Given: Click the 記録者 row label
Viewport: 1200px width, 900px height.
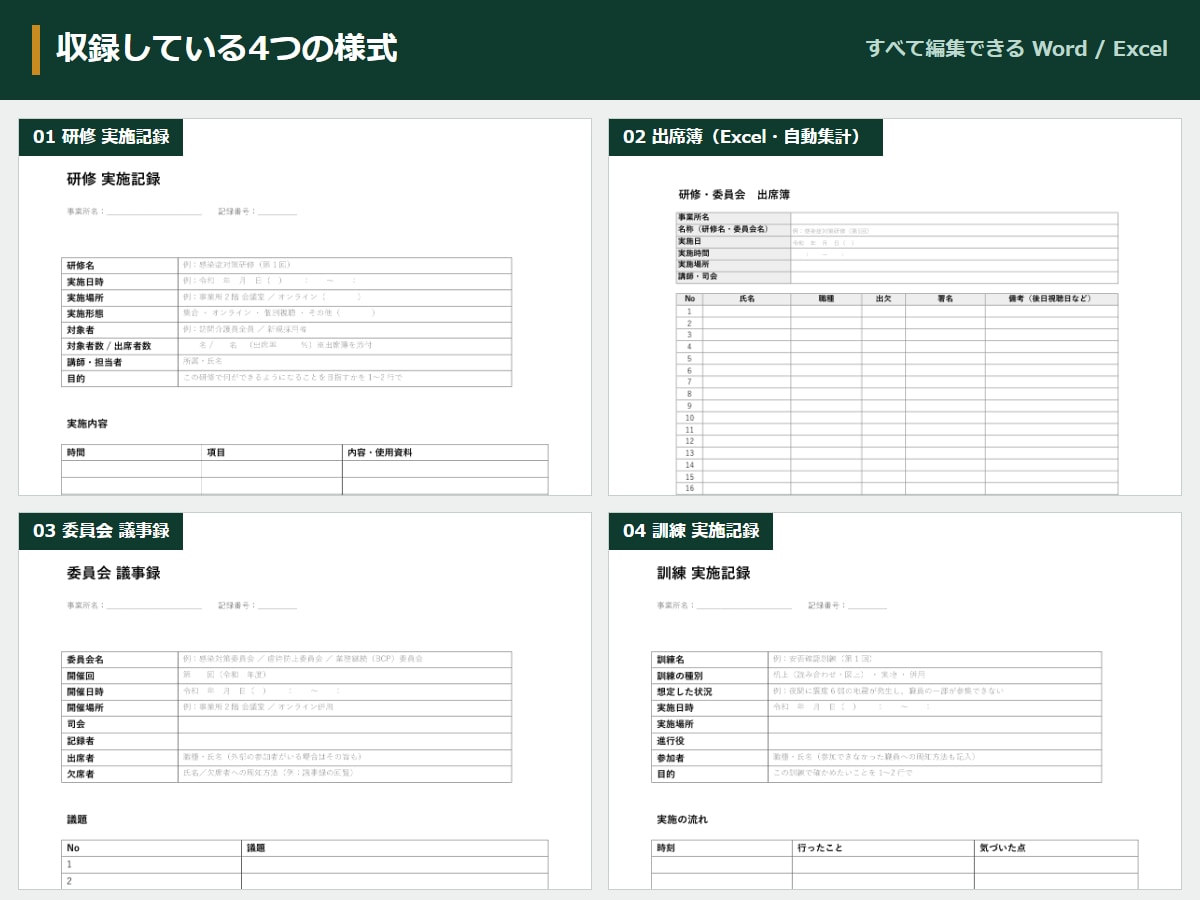Looking at the screenshot, I should pos(81,742).
